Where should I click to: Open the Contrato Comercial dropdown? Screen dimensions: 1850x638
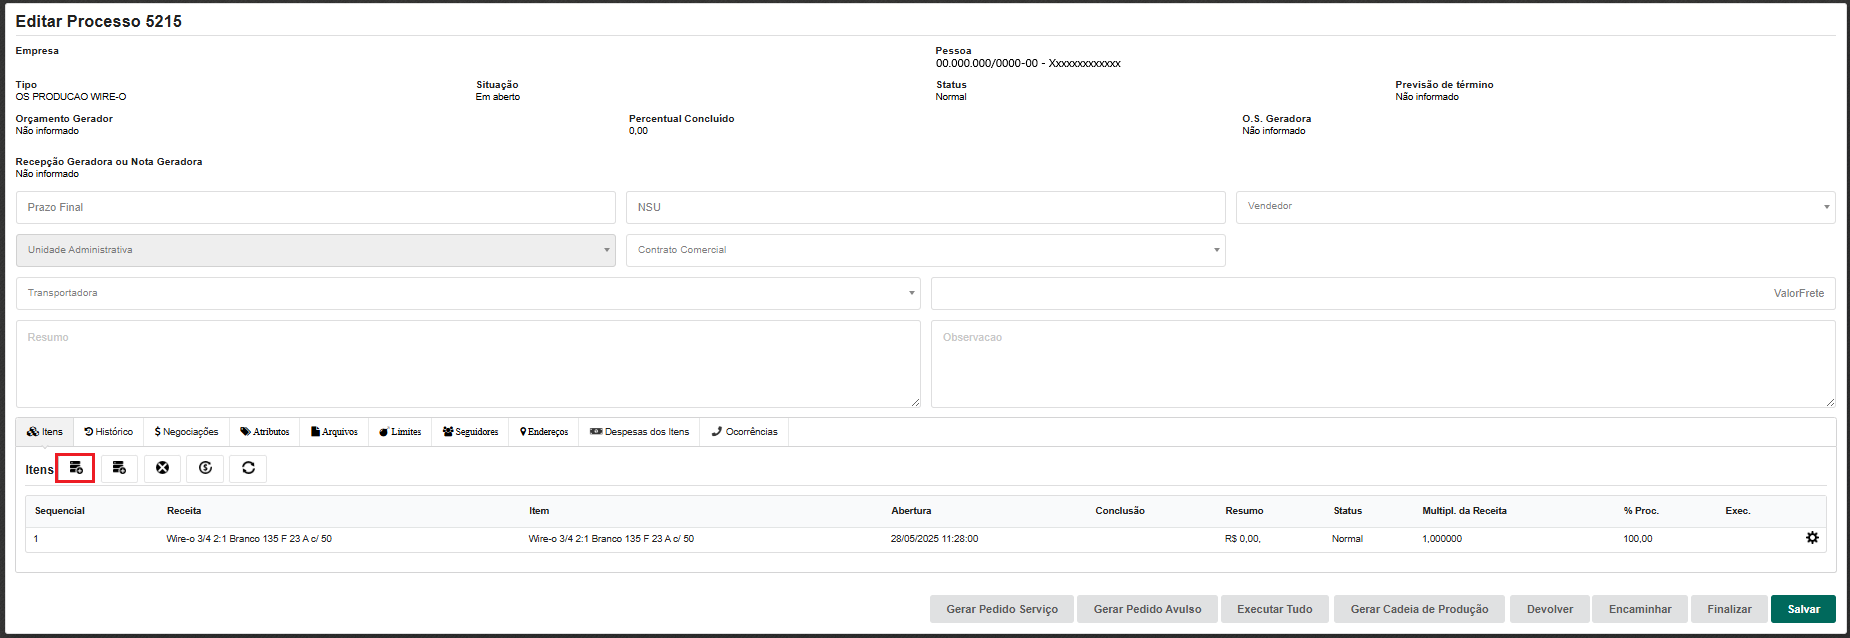[925, 250]
